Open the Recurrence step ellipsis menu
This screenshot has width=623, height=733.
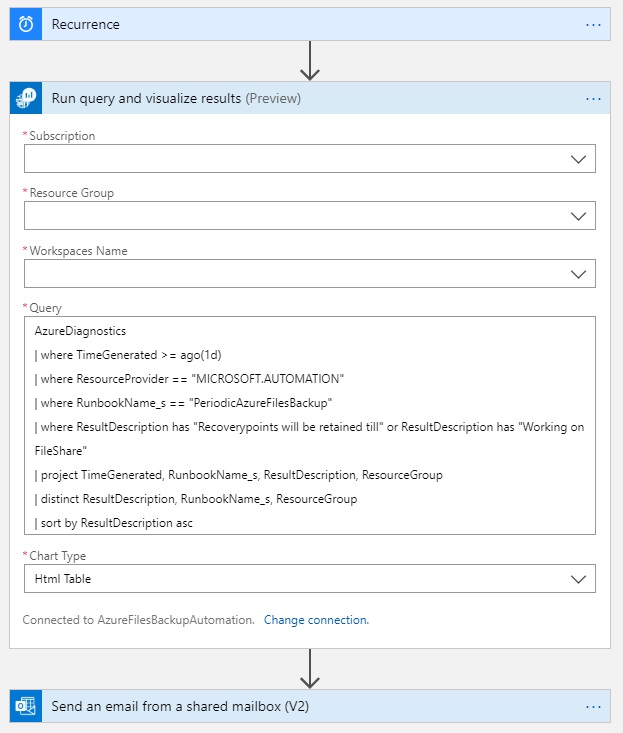point(593,24)
